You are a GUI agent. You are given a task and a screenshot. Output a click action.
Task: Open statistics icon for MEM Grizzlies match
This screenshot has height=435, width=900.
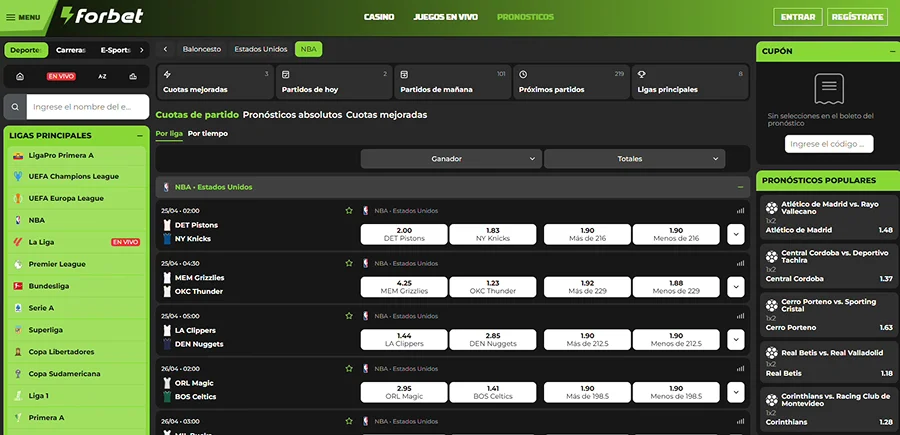[x=740, y=263]
